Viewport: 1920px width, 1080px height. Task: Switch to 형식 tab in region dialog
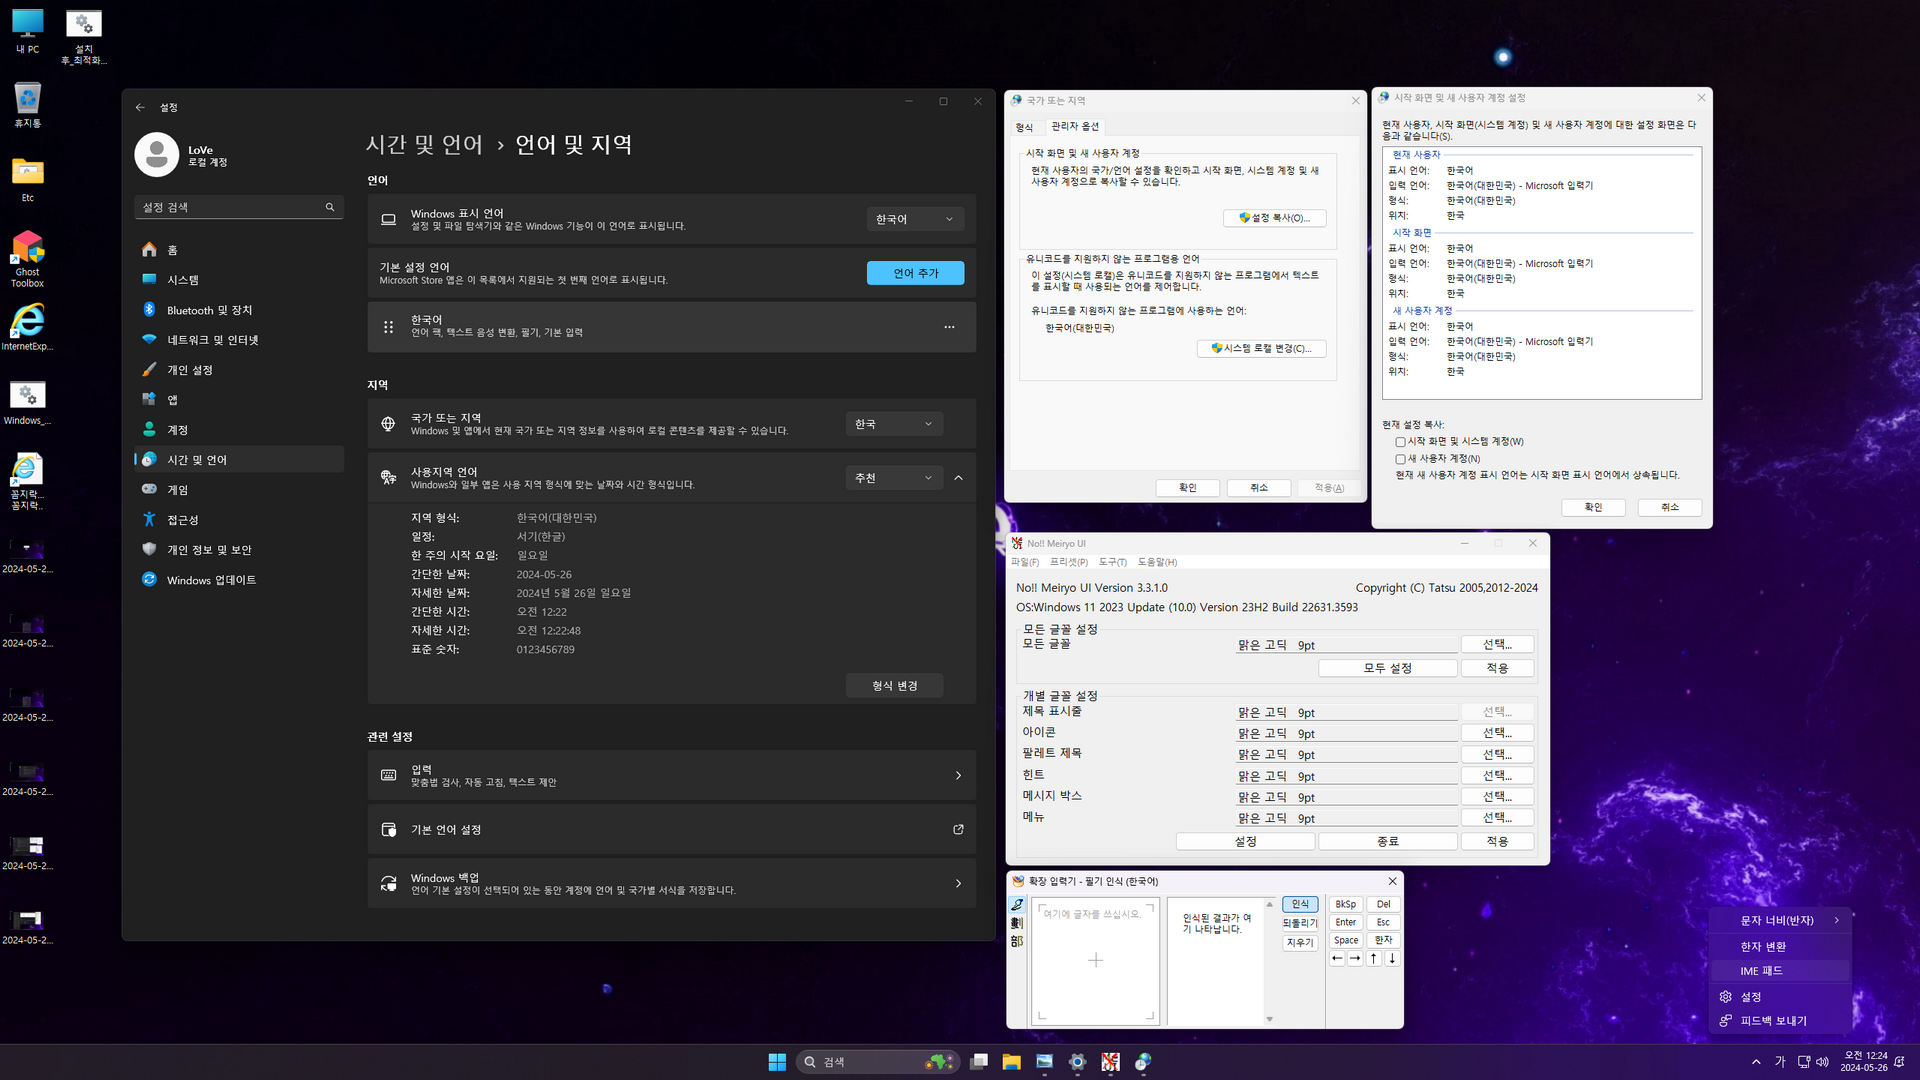pos(1024,127)
